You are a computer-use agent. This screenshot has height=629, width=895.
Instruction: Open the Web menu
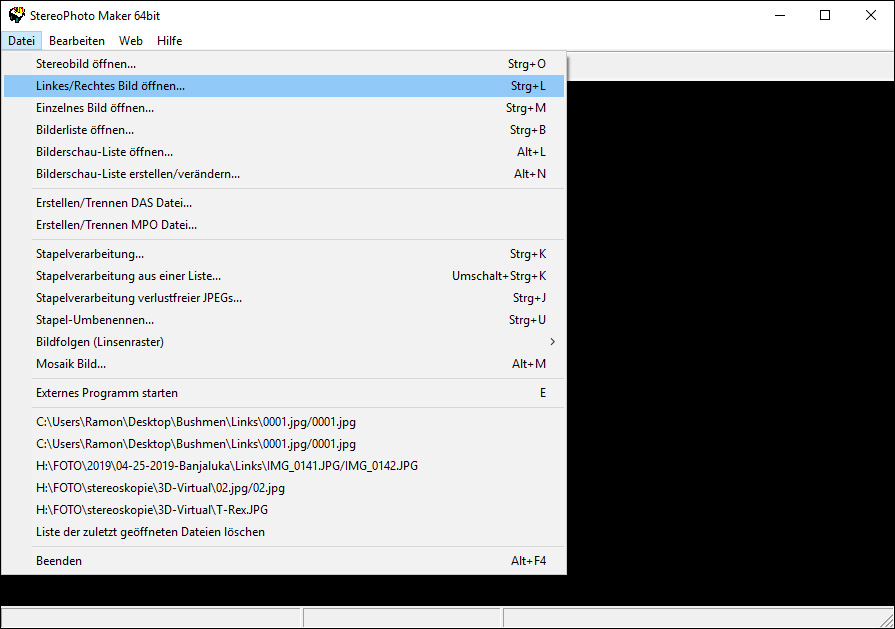[131, 41]
